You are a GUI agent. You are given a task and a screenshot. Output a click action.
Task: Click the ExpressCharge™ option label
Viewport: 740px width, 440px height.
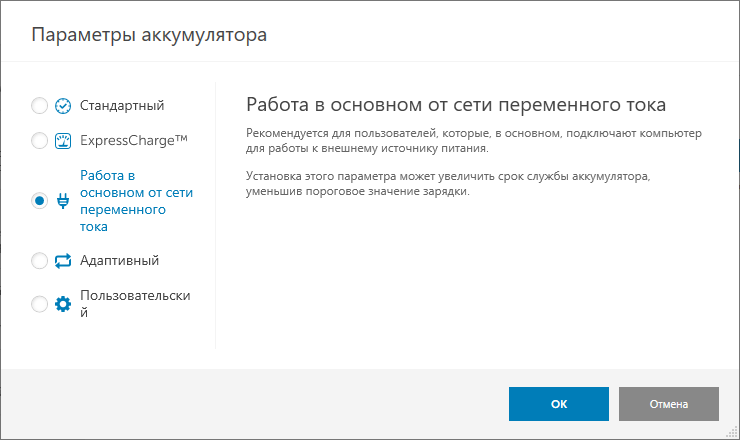(134, 140)
